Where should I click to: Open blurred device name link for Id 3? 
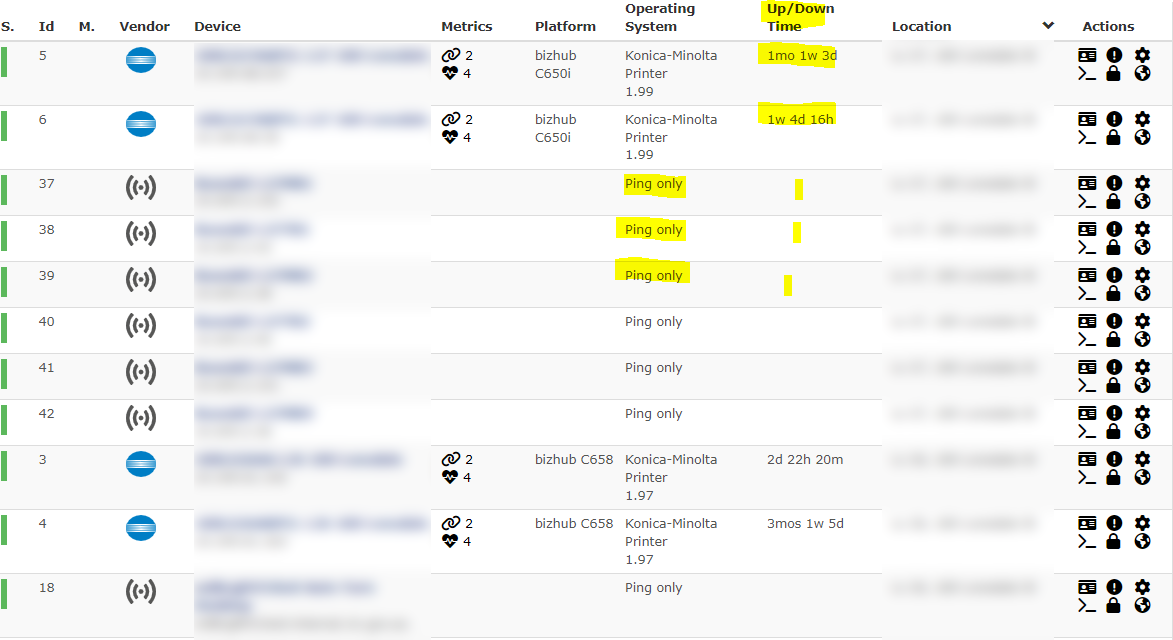coord(299,459)
